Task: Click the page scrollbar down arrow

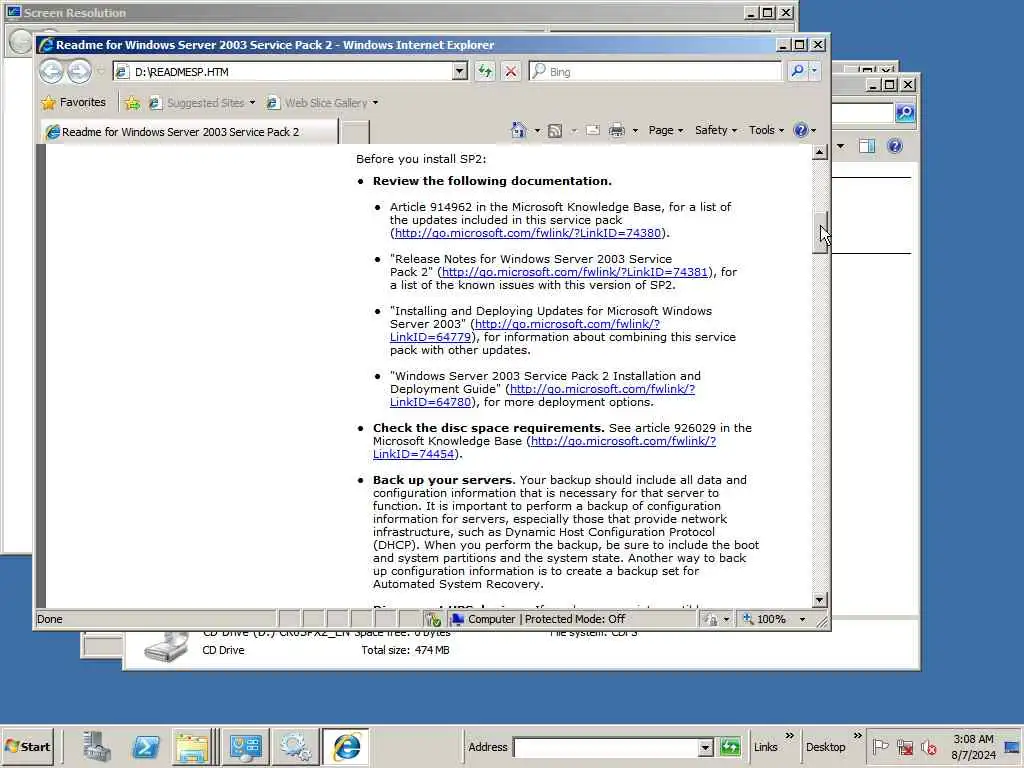Action: (x=820, y=600)
